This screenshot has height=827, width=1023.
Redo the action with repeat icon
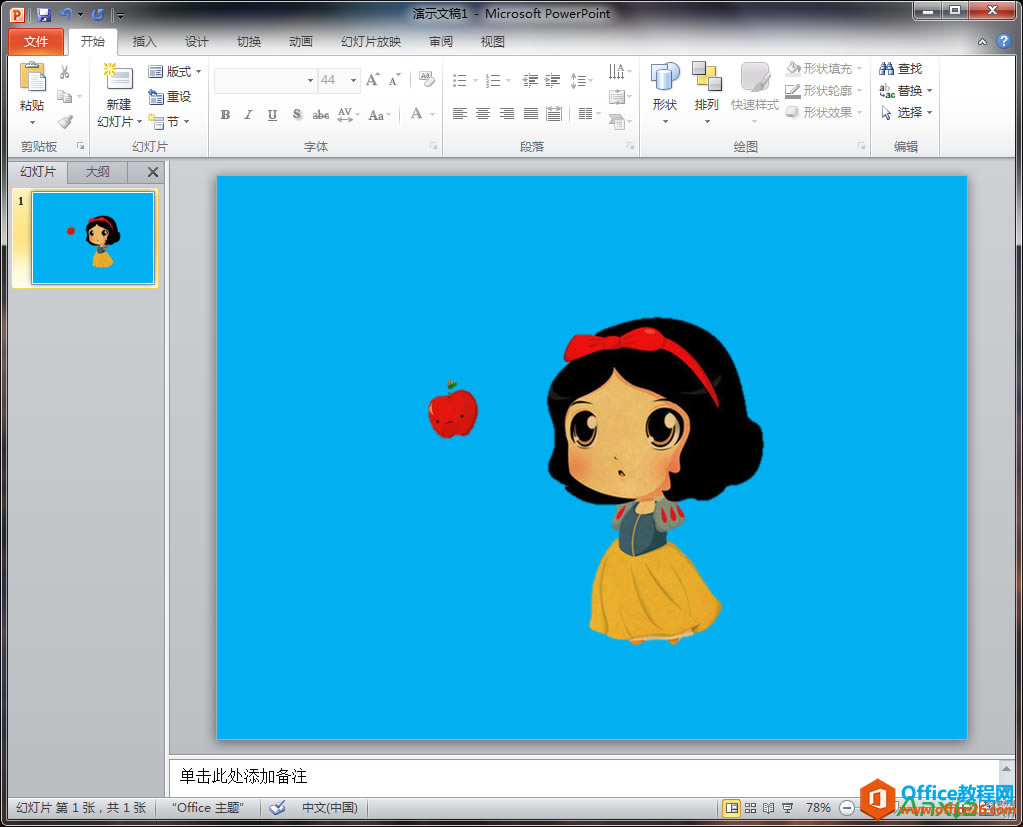click(x=99, y=14)
